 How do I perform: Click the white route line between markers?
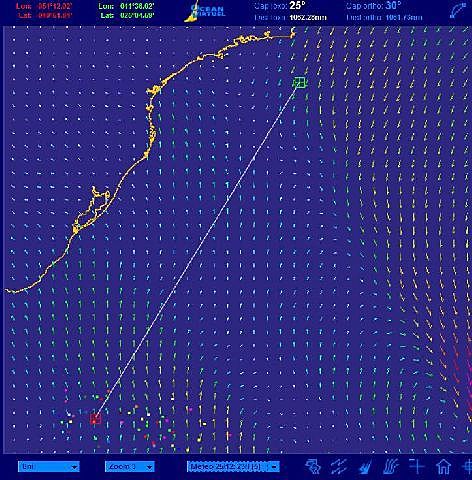[x=197, y=251]
